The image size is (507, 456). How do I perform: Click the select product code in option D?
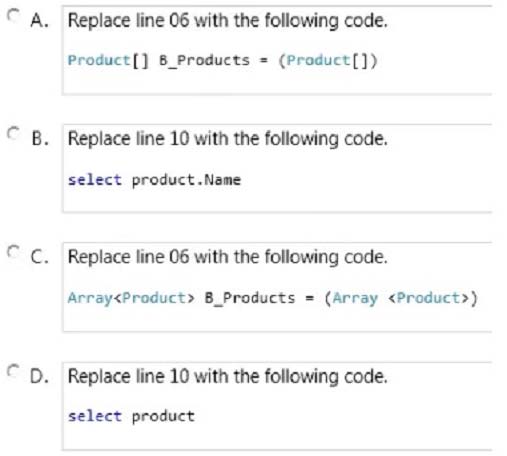pyautogui.click(x=131, y=417)
